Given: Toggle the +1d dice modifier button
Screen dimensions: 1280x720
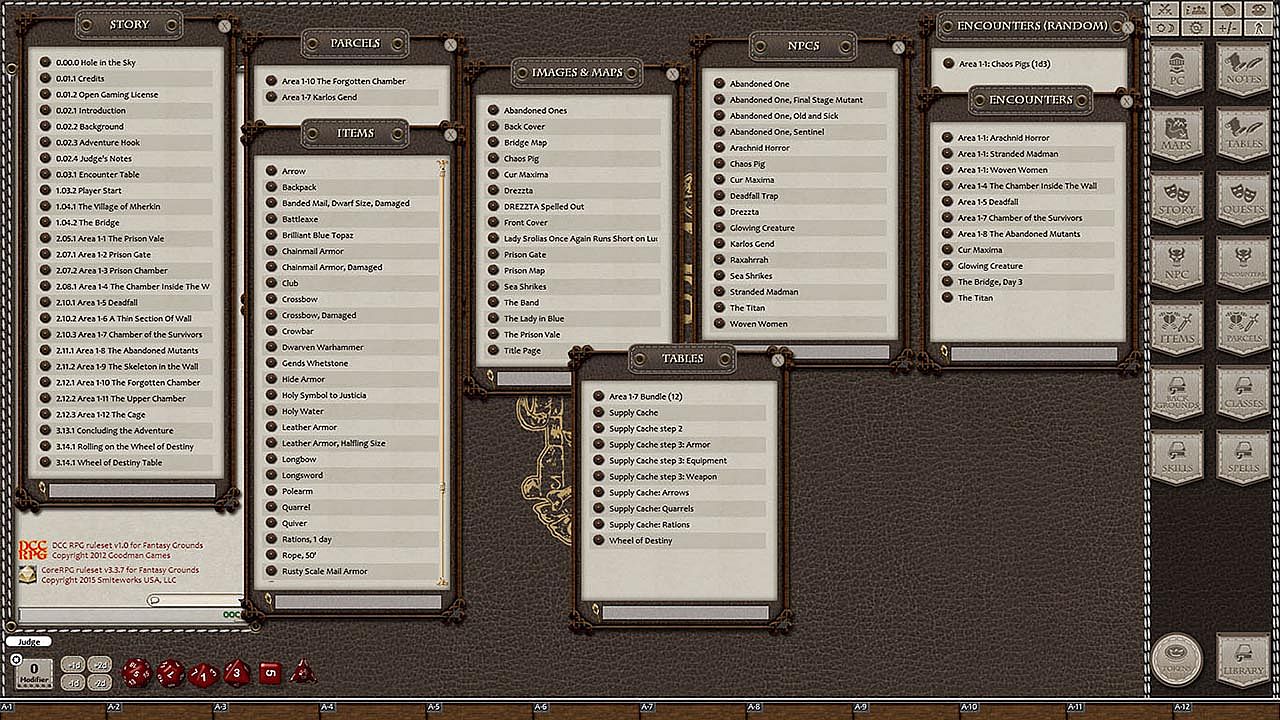Looking at the screenshot, I should [73, 665].
